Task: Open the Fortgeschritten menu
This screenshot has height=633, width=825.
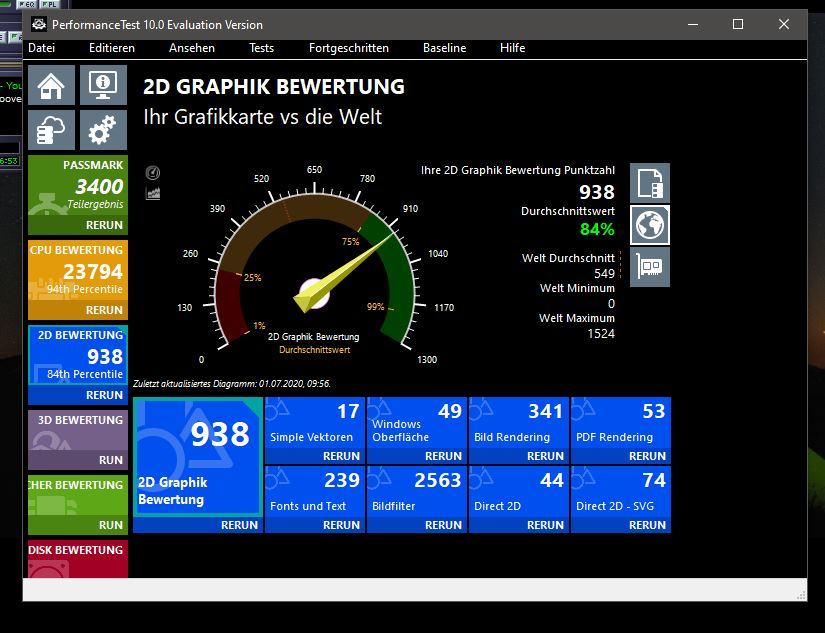Action: [x=349, y=48]
